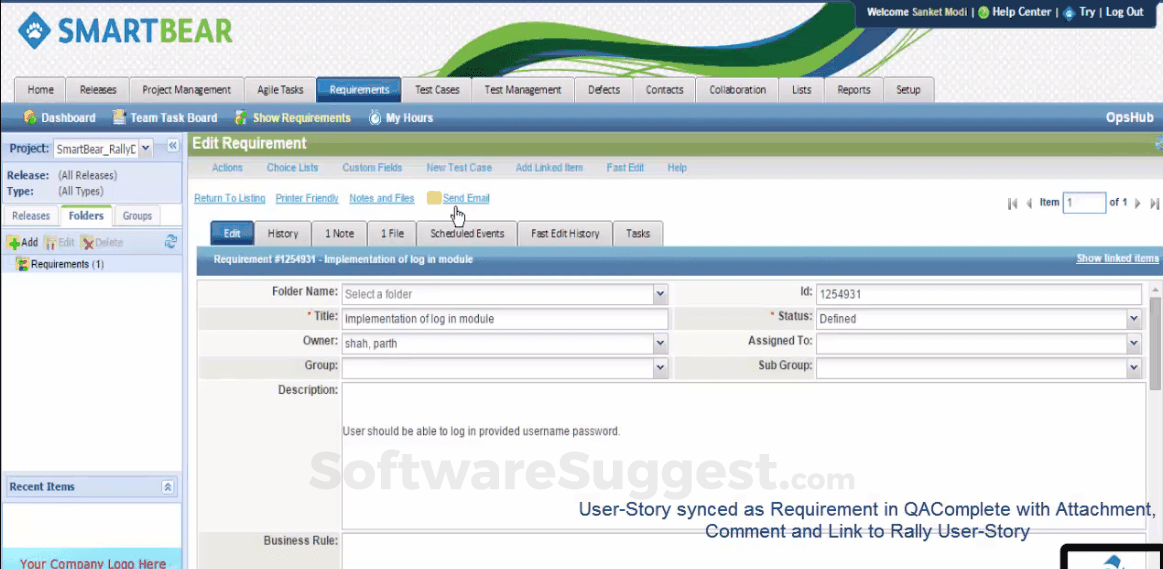This screenshot has width=1163, height=569.
Task: Open the Contacts tab
Action: (664, 90)
